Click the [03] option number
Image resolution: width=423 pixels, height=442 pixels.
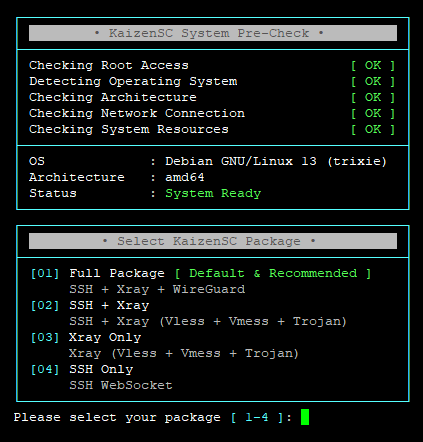45,337
